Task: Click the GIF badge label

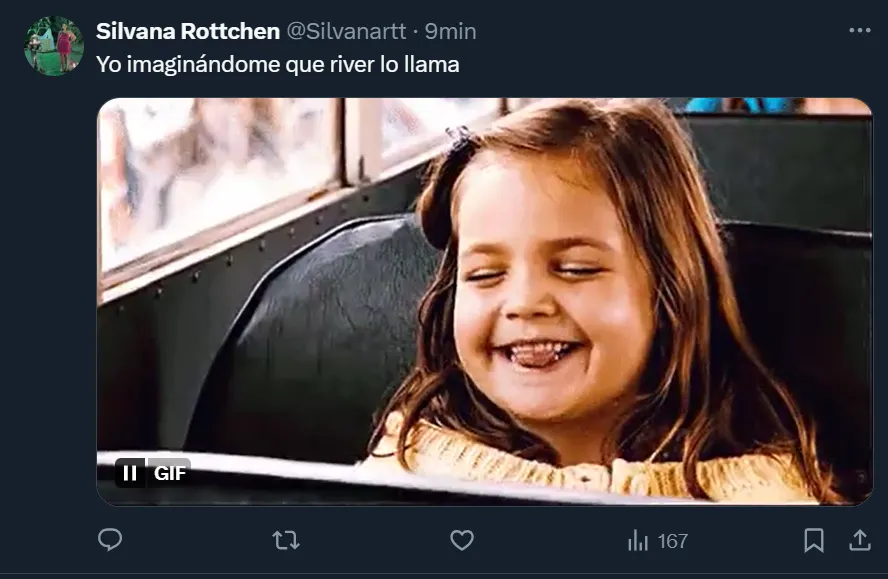Action: click(170, 473)
